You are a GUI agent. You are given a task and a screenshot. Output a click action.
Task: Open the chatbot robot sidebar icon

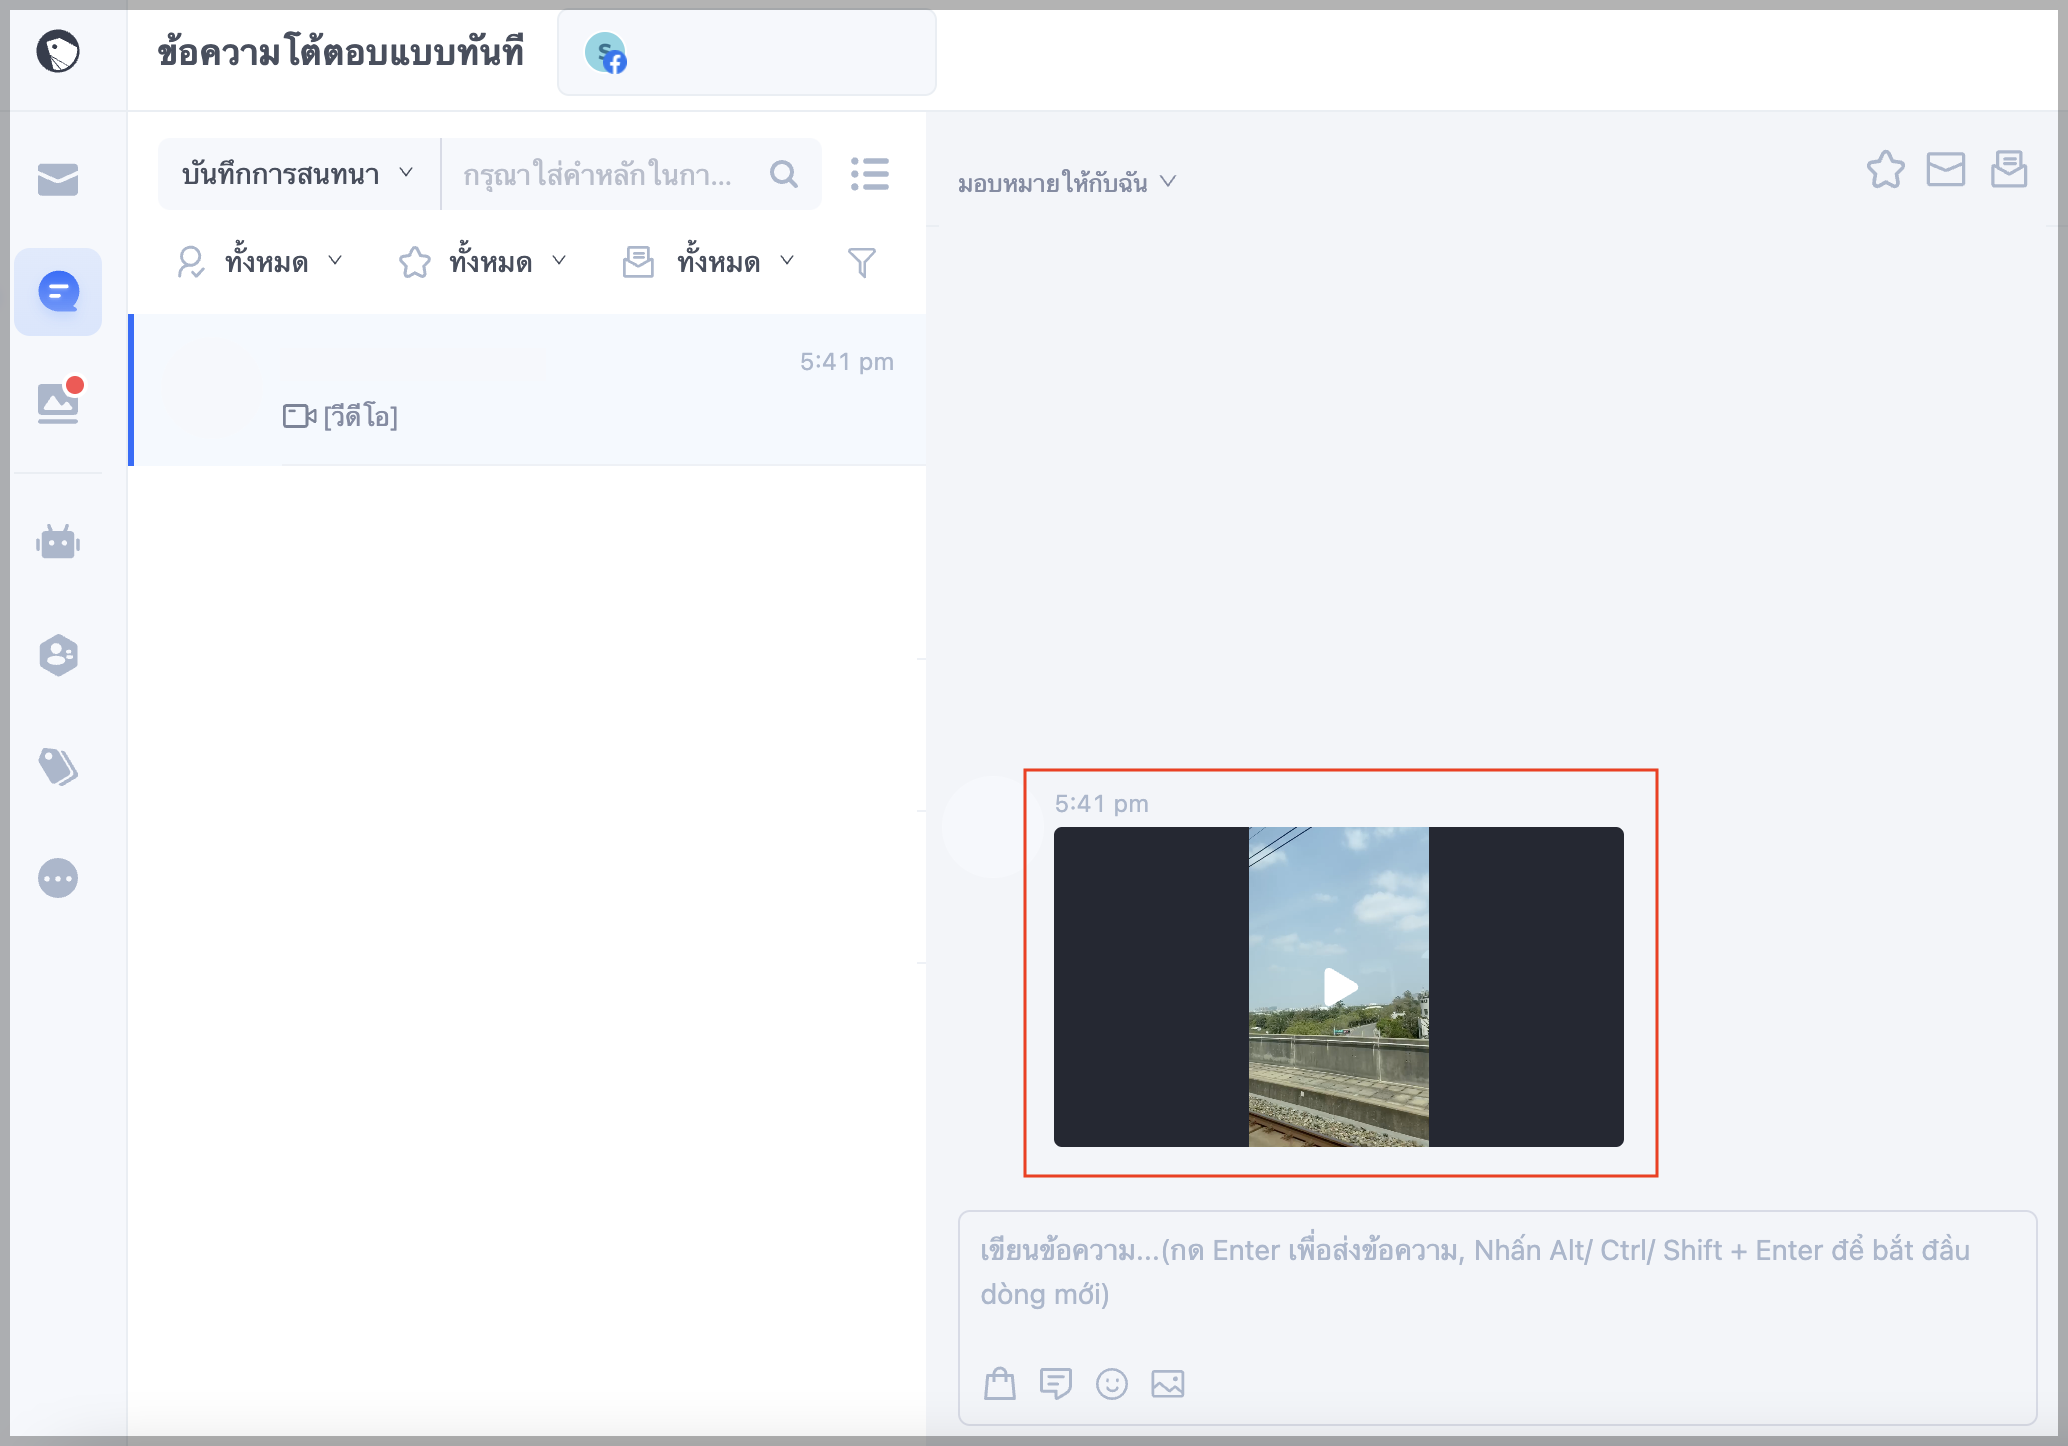58,542
